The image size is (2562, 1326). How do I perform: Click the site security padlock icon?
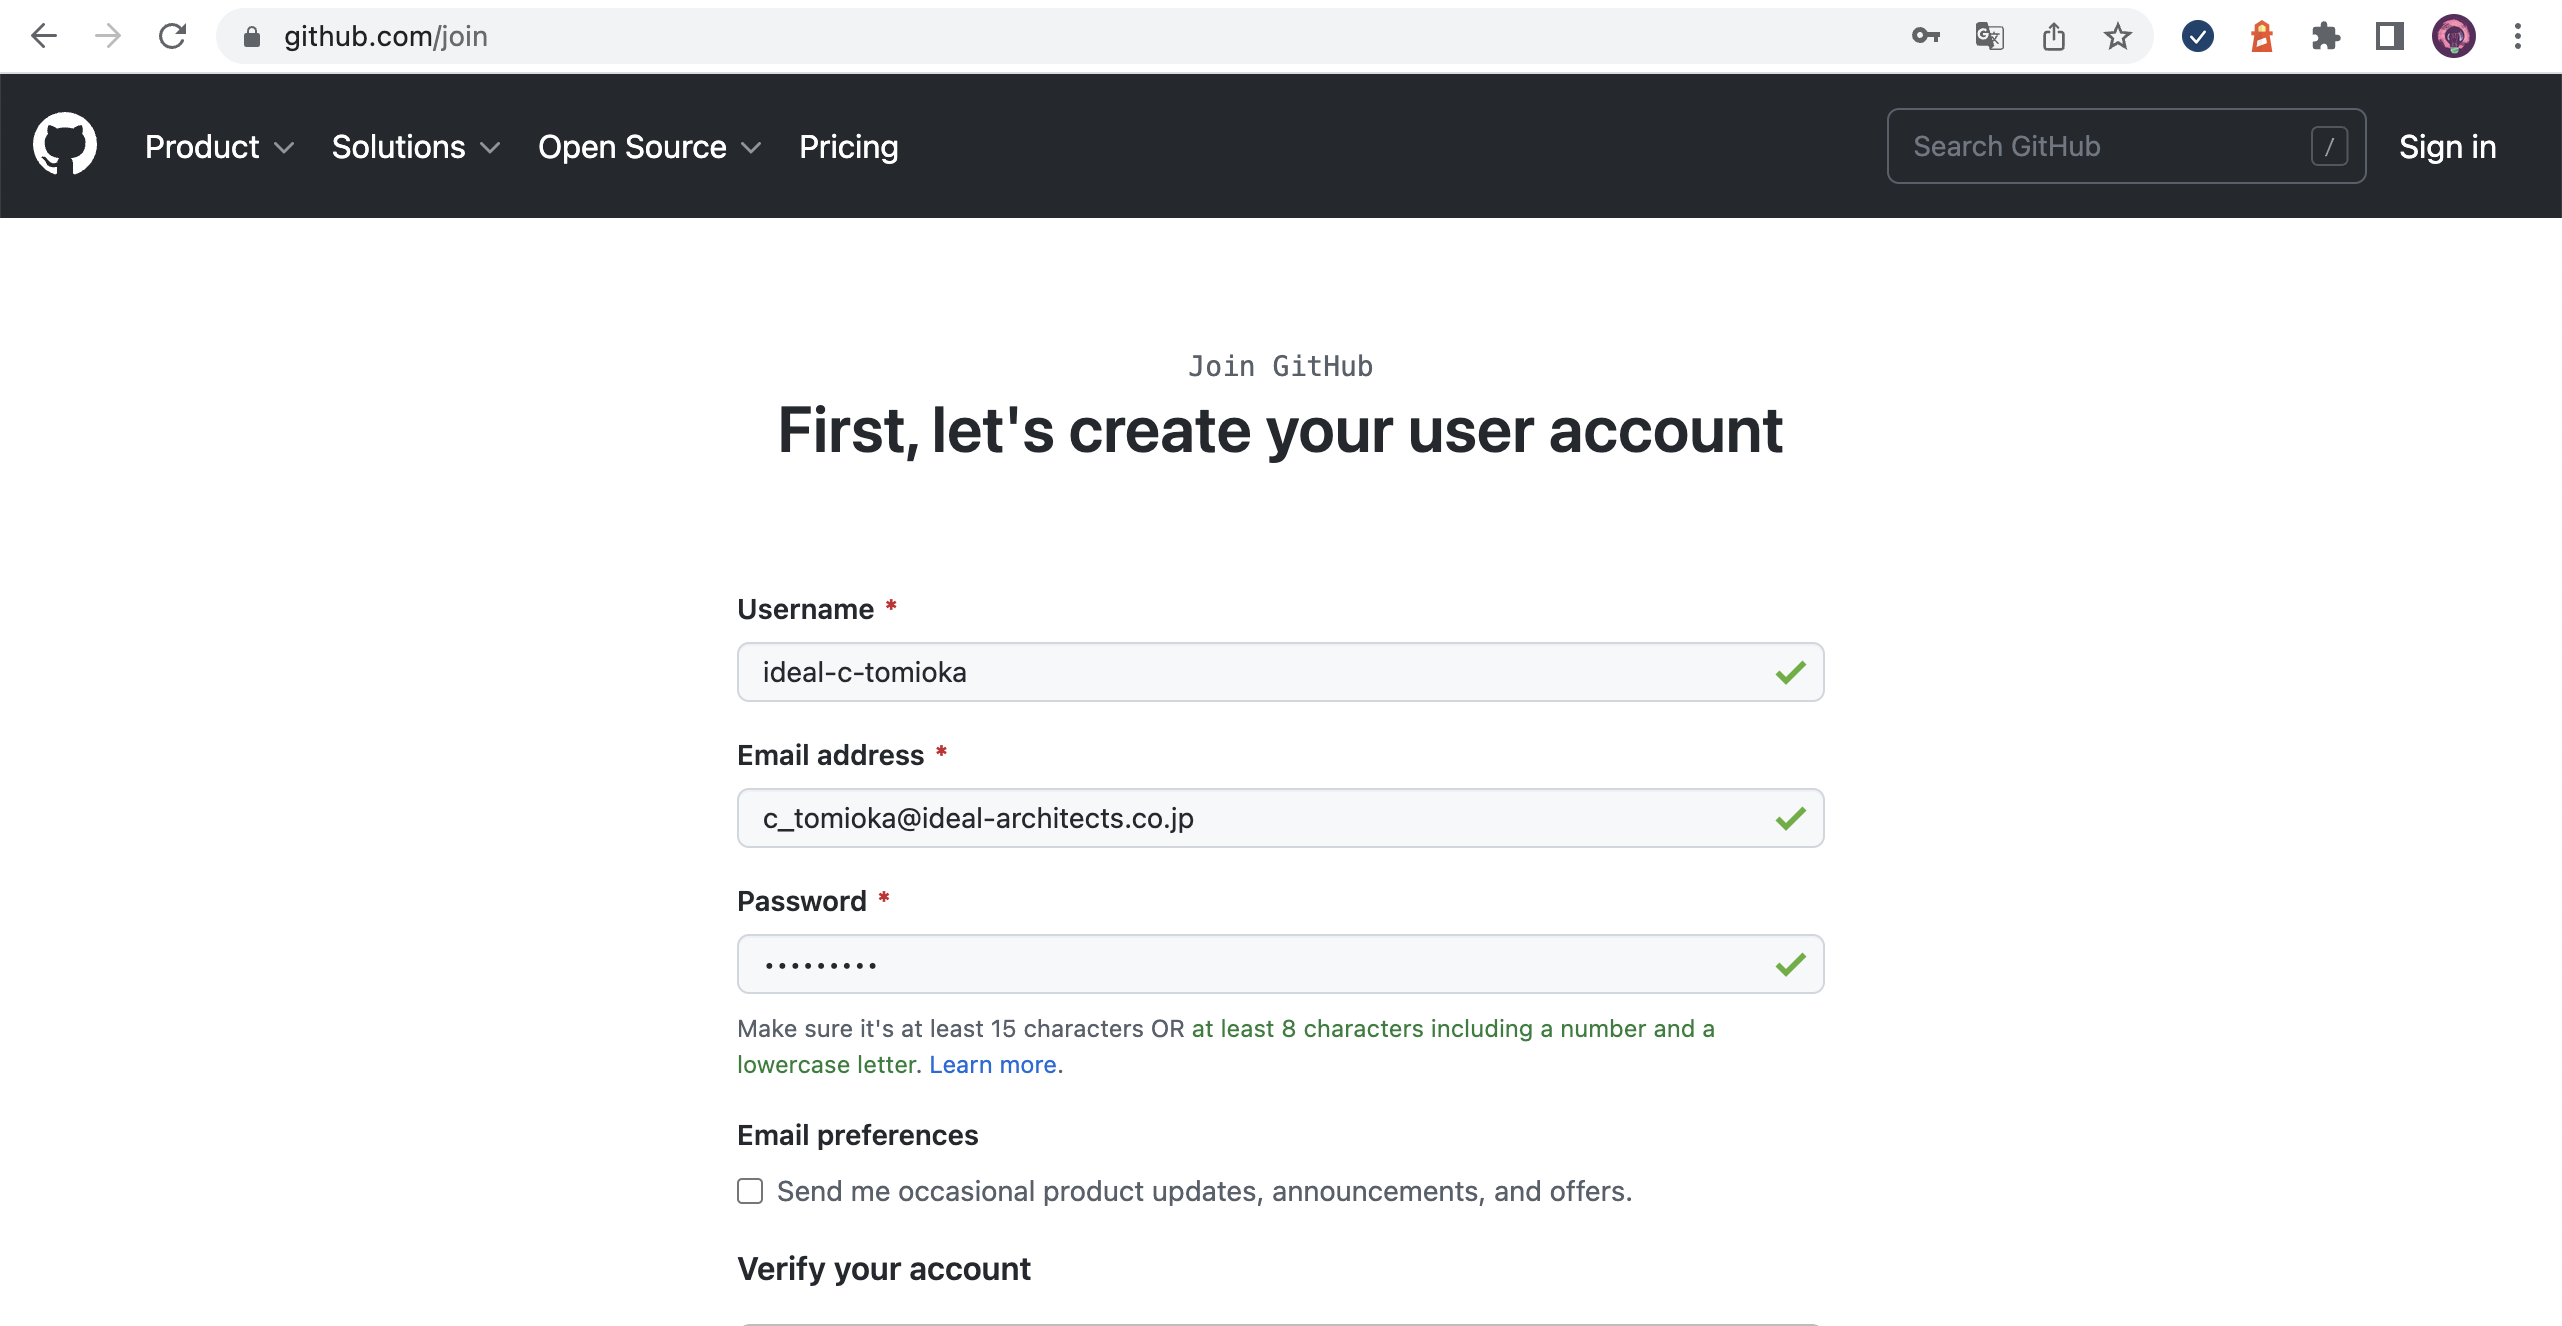tap(251, 36)
